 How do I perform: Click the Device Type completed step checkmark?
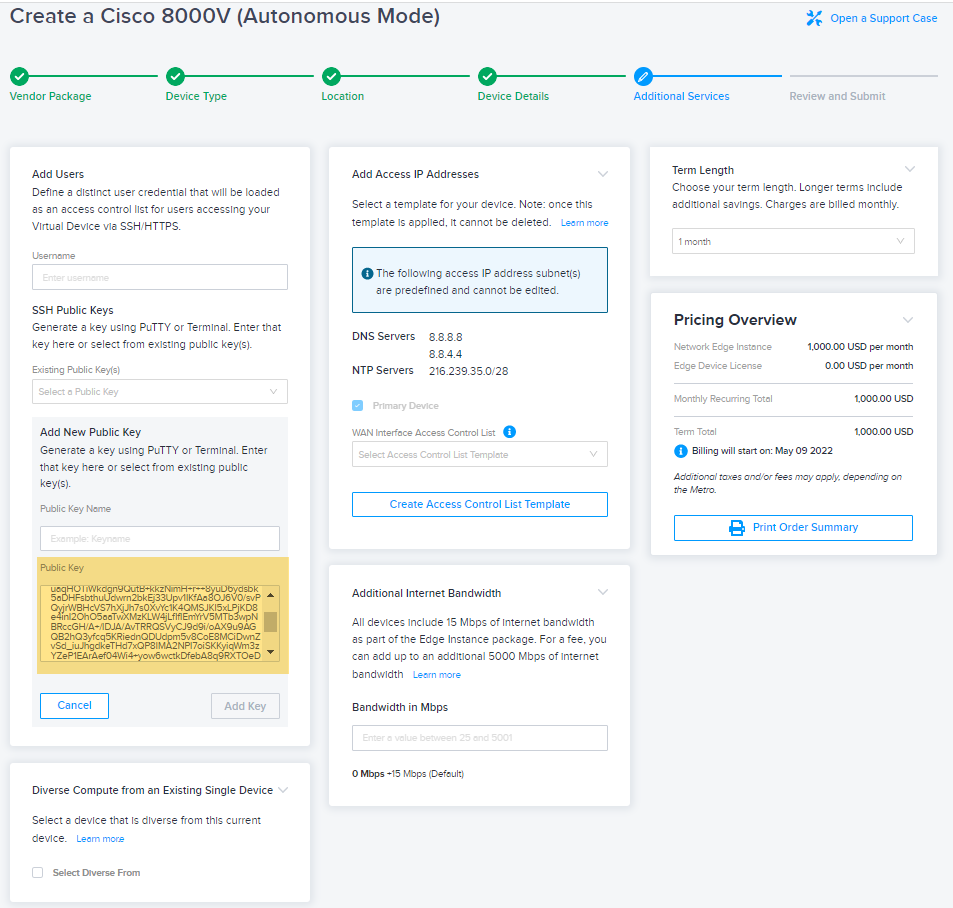pos(176,77)
